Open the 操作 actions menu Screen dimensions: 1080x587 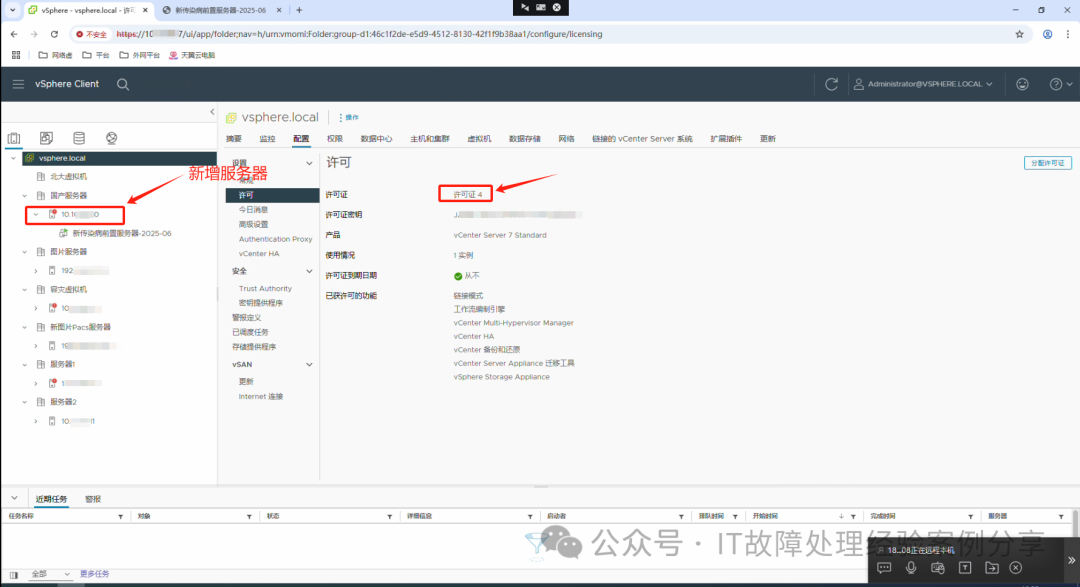tap(349, 118)
